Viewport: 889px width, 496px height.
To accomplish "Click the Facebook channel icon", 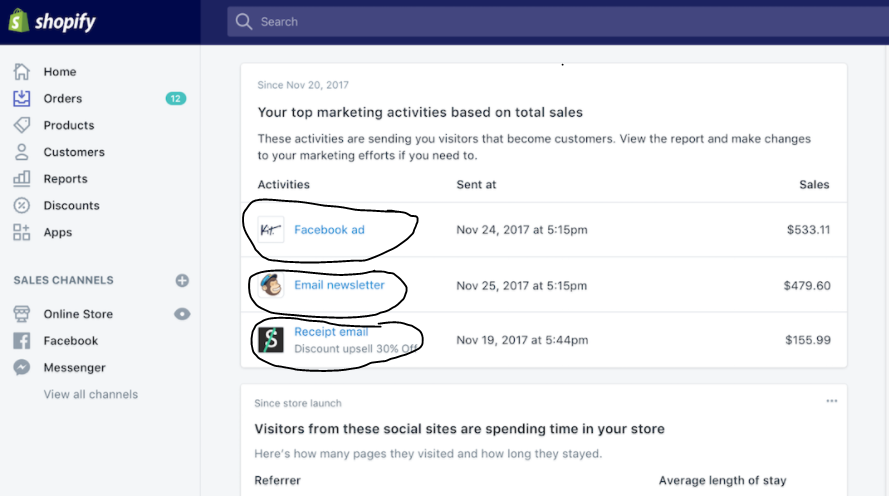I will pos(22,341).
